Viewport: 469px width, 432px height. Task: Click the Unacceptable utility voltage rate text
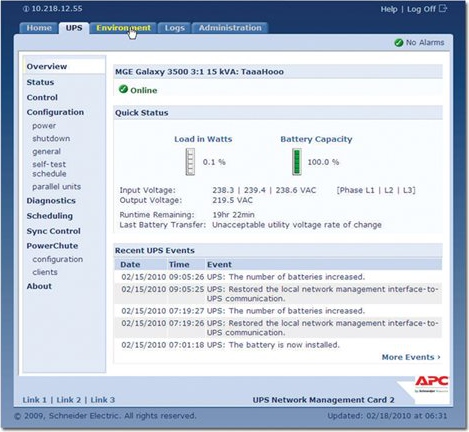(x=297, y=225)
